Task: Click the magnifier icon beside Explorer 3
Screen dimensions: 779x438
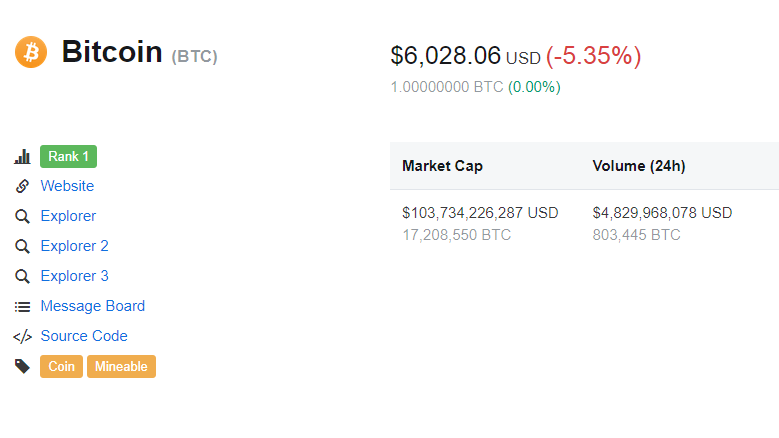Action: 22,276
